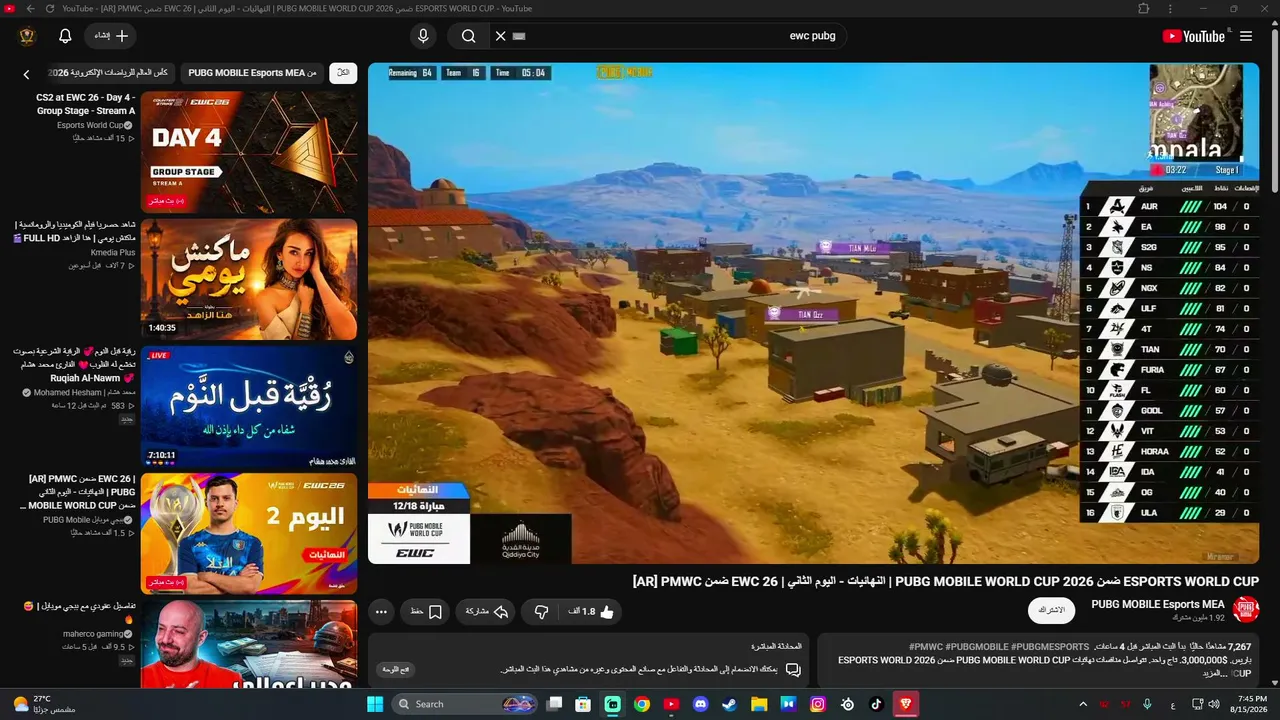Open Steam from the taskbar

click(730, 704)
